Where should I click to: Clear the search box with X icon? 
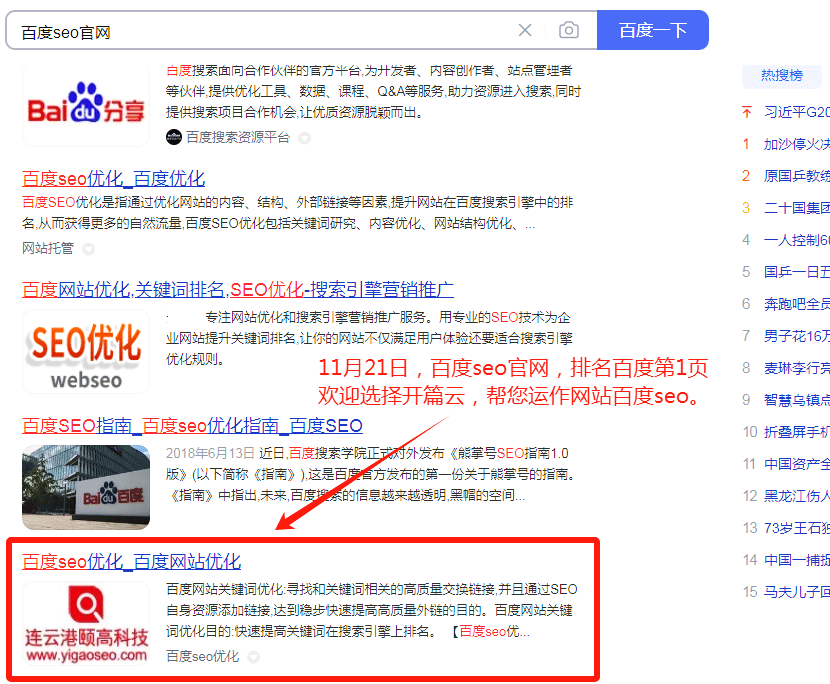pyautogui.click(x=525, y=31)
